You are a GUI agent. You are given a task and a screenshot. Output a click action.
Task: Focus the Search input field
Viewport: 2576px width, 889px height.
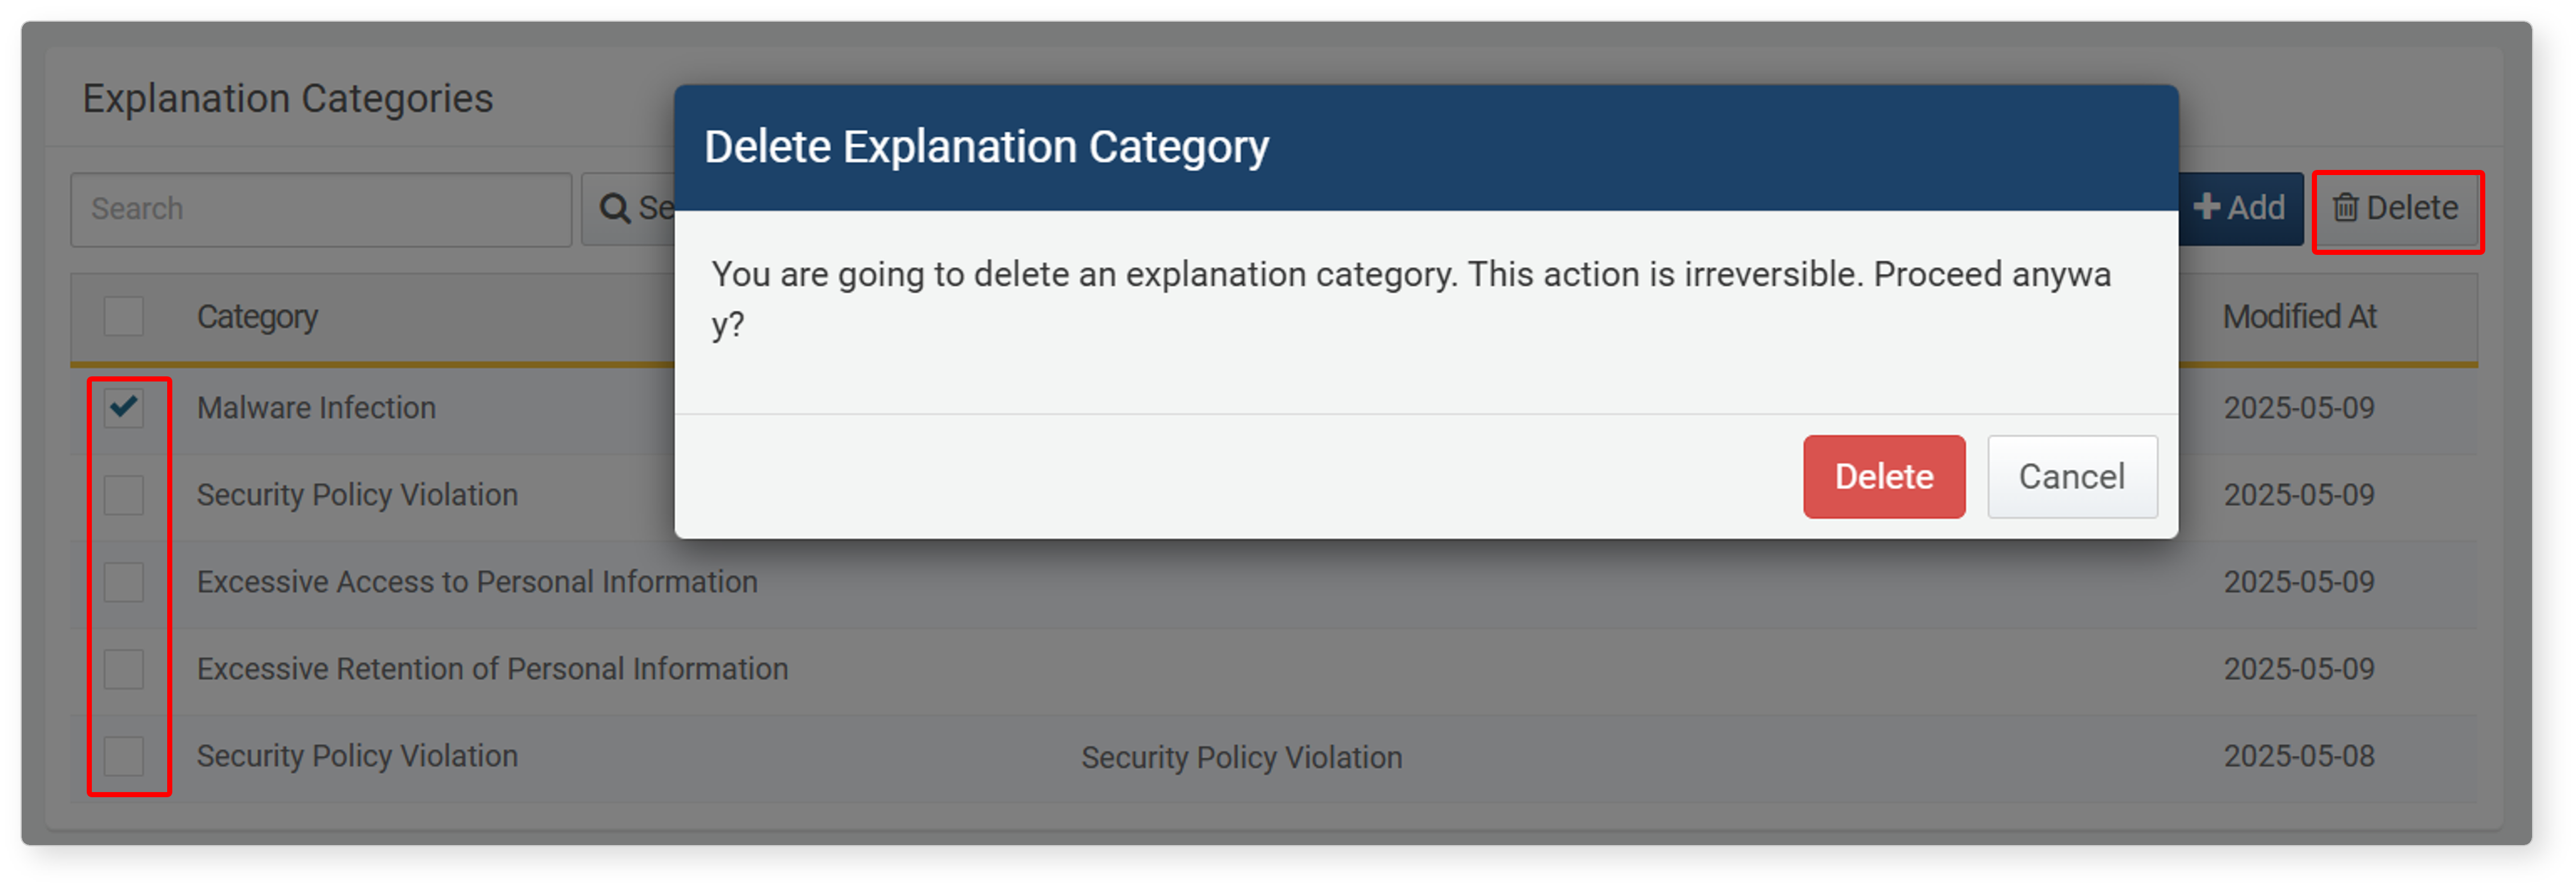321,209
